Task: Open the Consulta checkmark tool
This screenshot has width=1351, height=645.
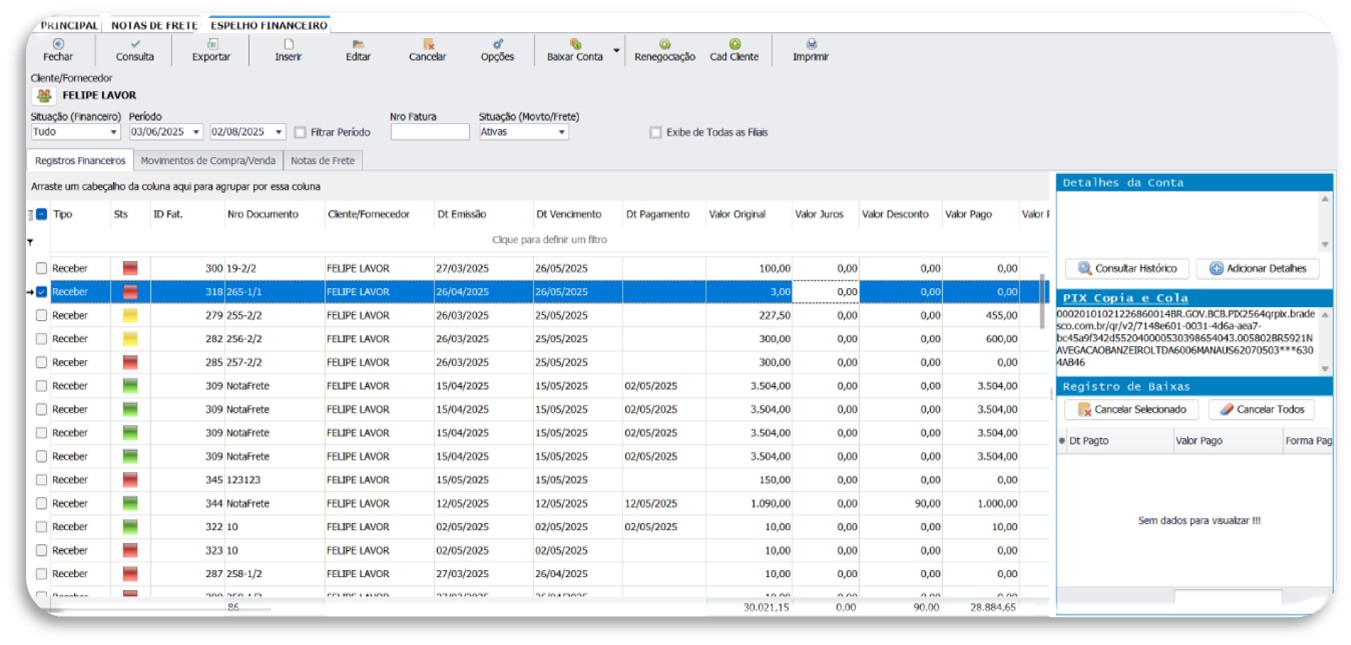Action: tap(135, 44)
